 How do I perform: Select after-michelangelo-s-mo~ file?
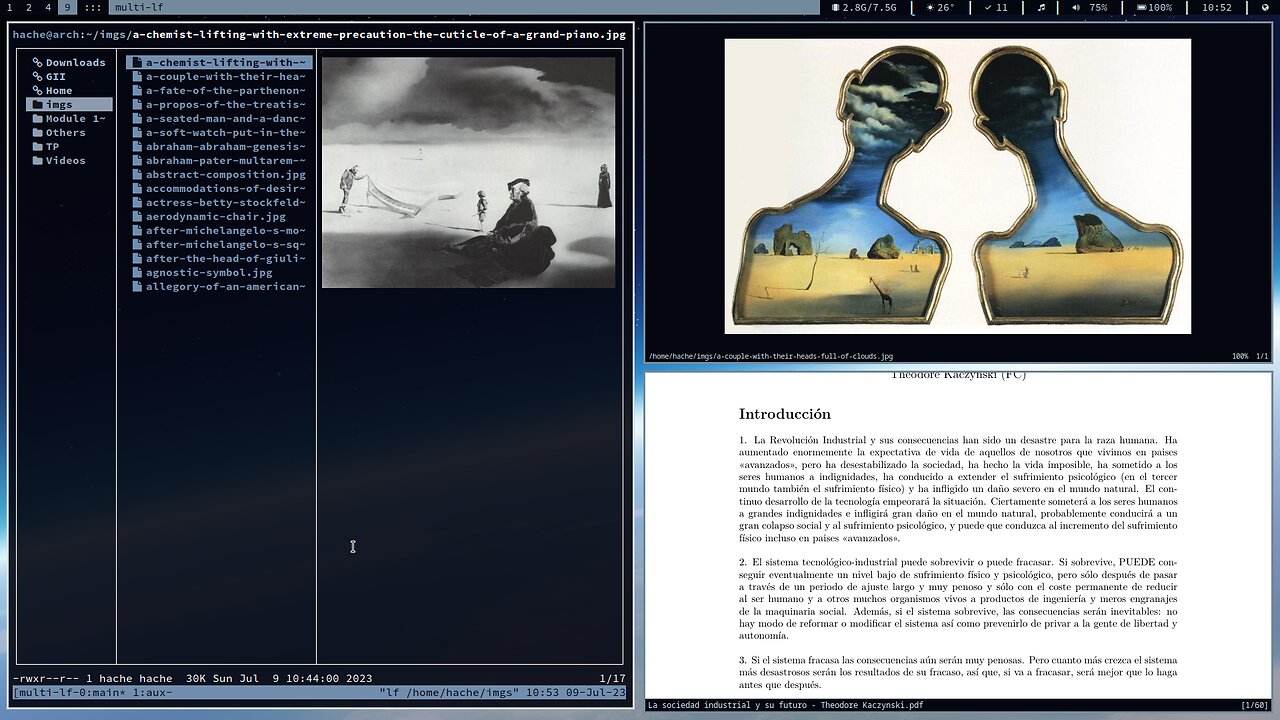[219, 230]
